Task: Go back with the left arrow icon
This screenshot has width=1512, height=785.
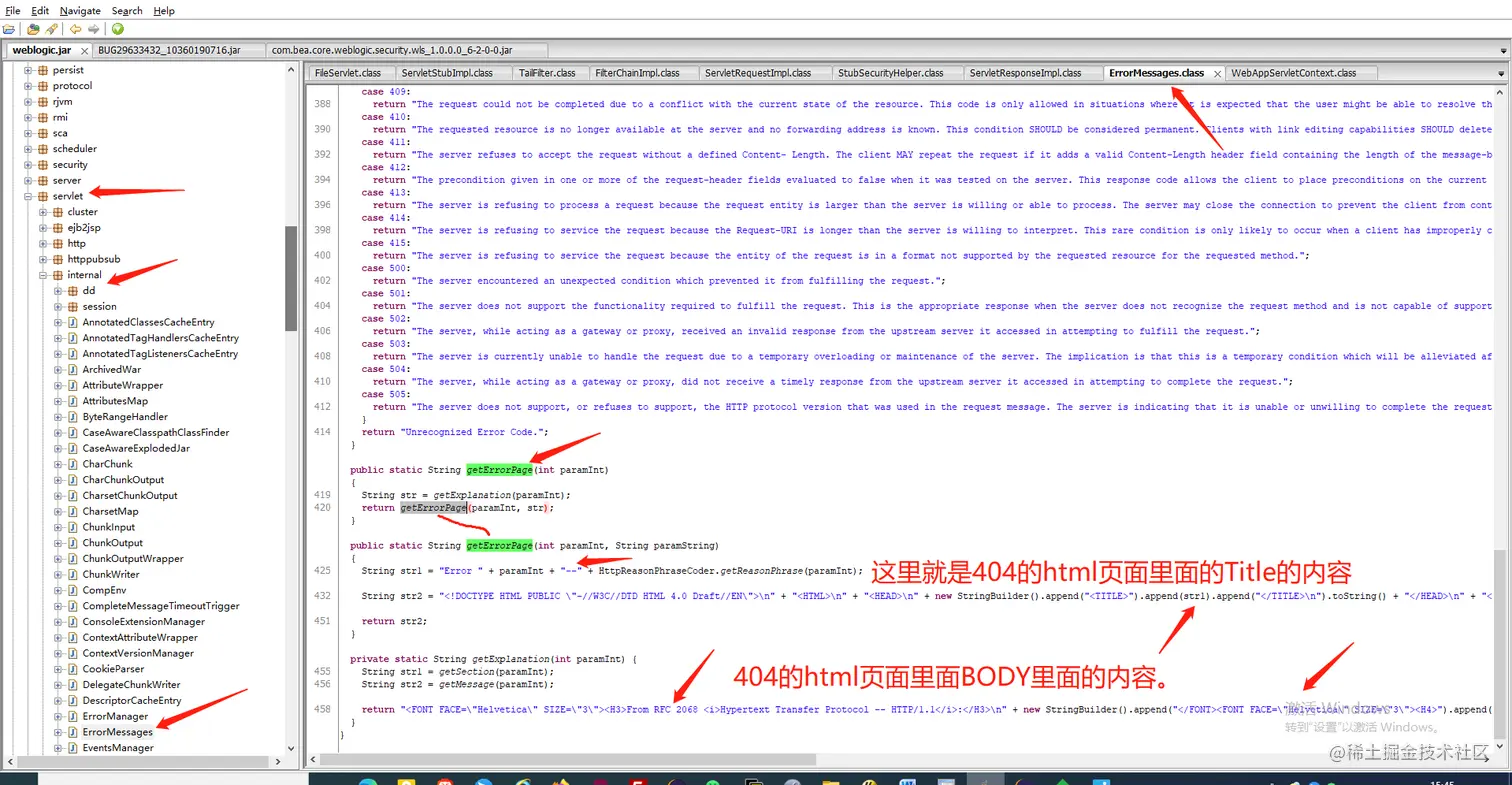Action: pos(75,29)
